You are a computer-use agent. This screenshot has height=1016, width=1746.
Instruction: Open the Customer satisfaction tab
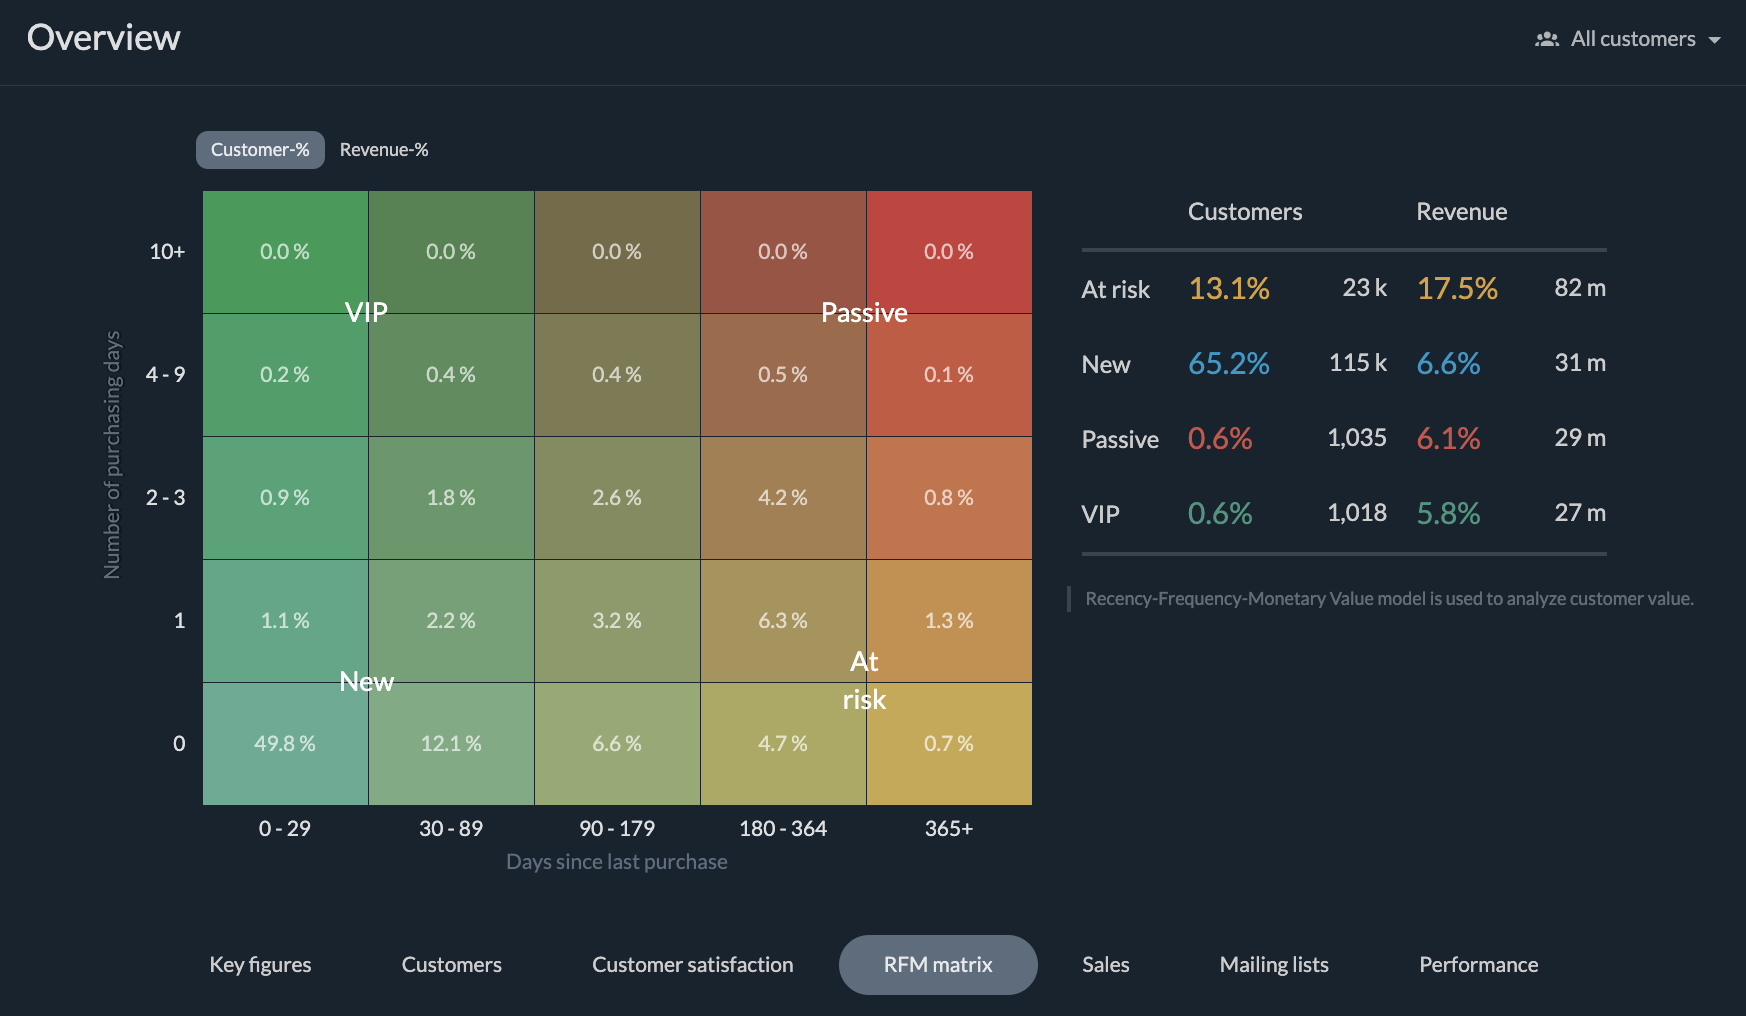click(x=693, y=965)
